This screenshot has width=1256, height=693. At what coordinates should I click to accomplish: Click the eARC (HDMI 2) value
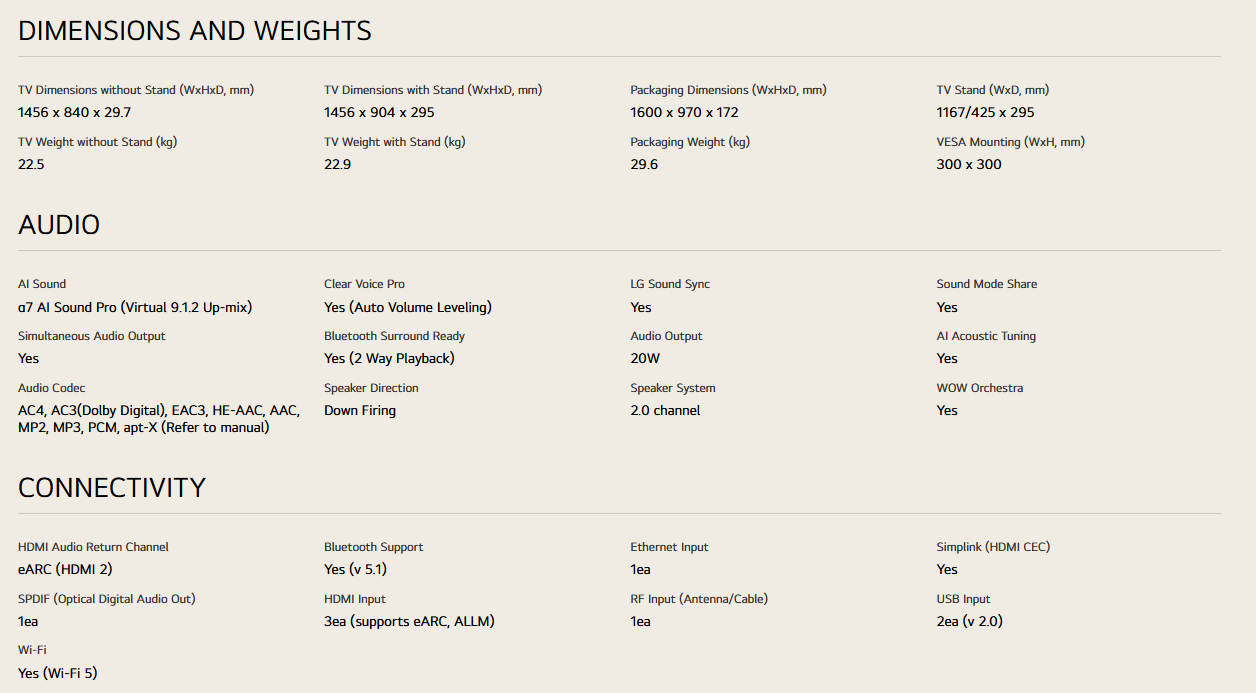pyautogui.click(x=65, y=569)
